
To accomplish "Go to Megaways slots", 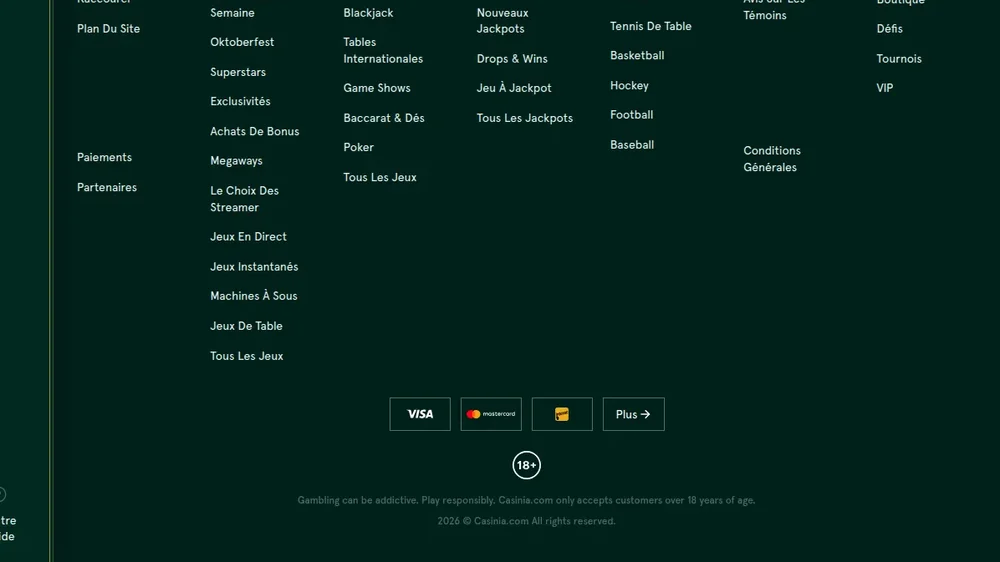I will [237, 161].
